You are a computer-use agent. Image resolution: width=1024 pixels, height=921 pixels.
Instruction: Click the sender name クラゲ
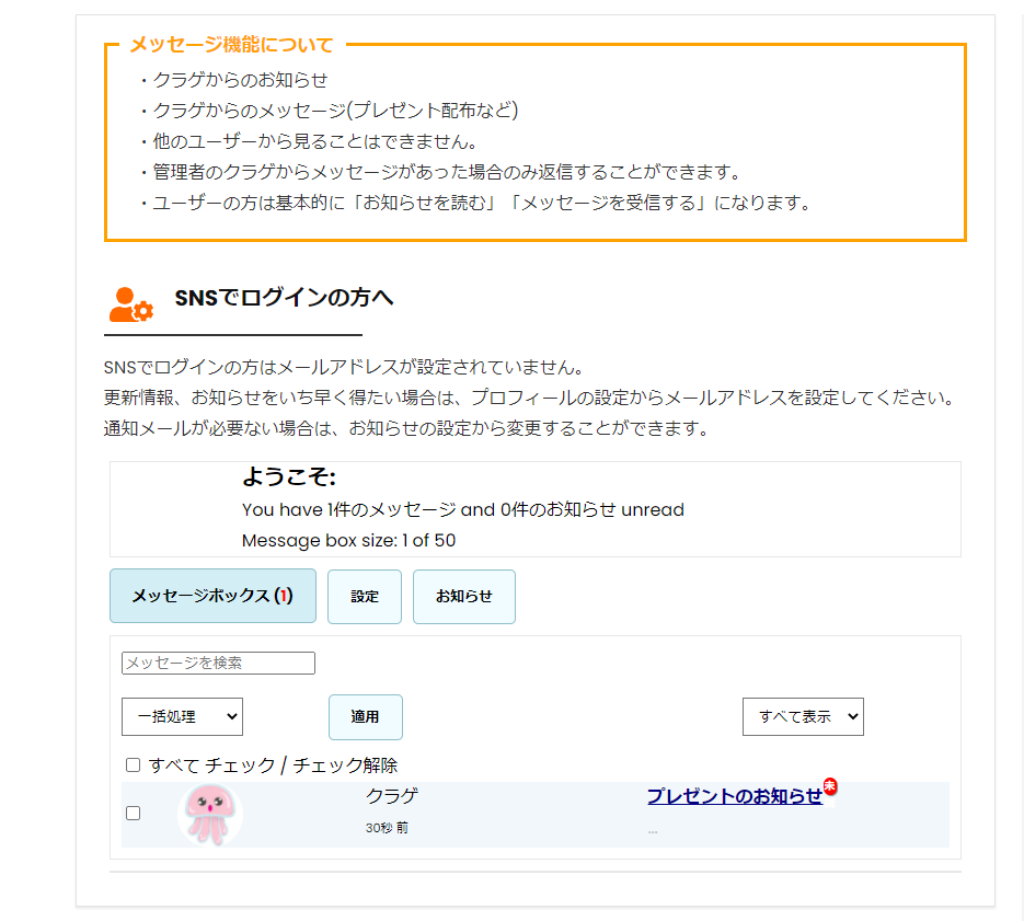391,797
